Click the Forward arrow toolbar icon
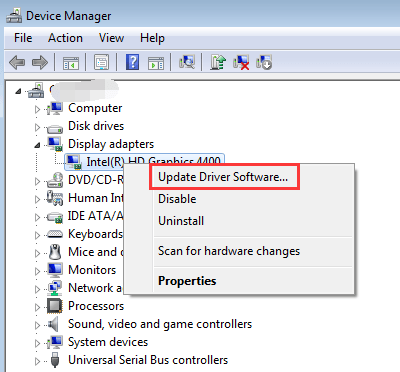The image size is (400, 372). pos(40,63)
